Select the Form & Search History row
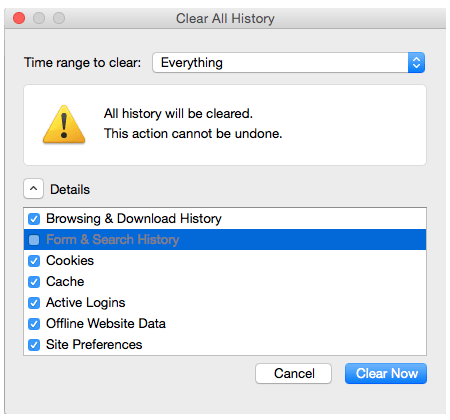 (225, 239)
